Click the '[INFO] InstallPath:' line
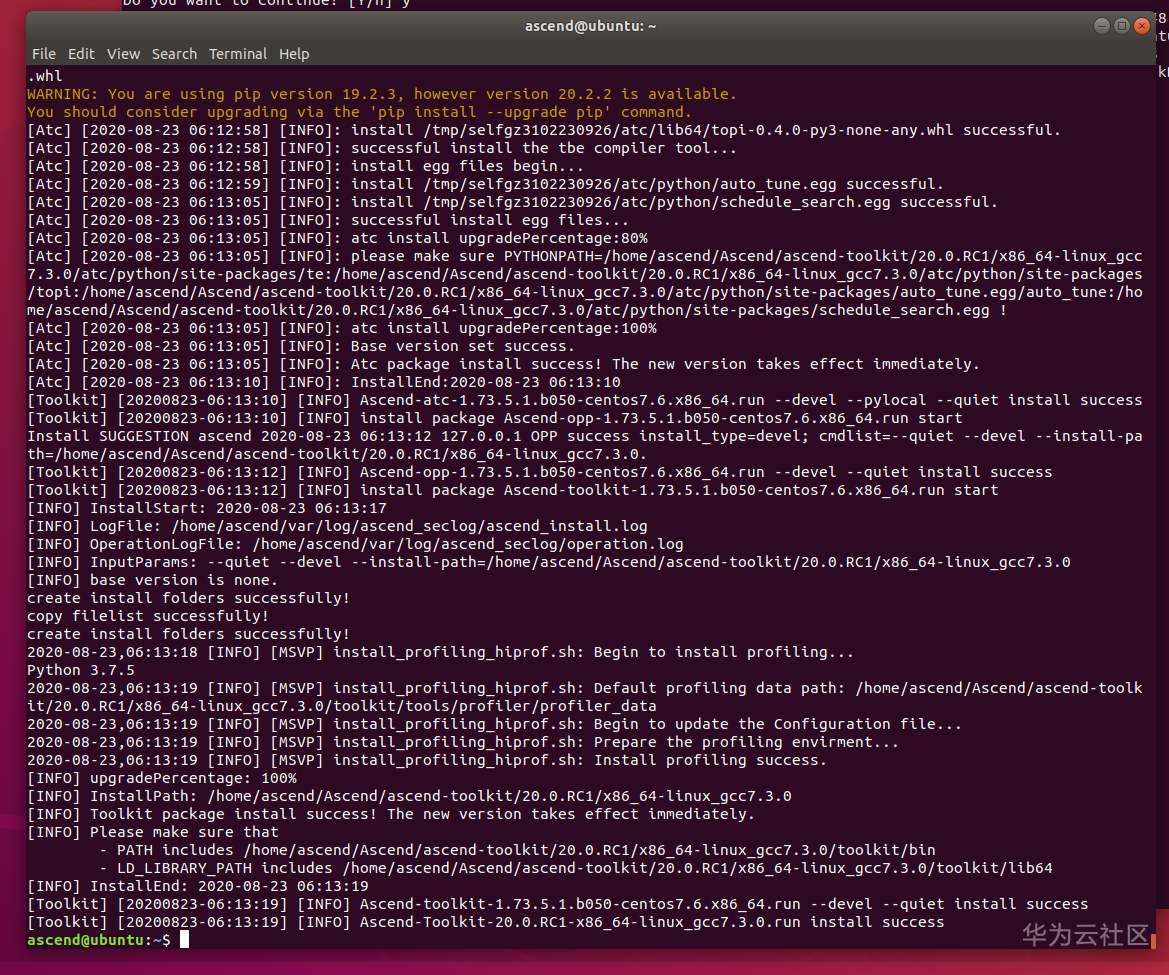Viewport: 1169px width, 975px height. (x=409, y=795)
